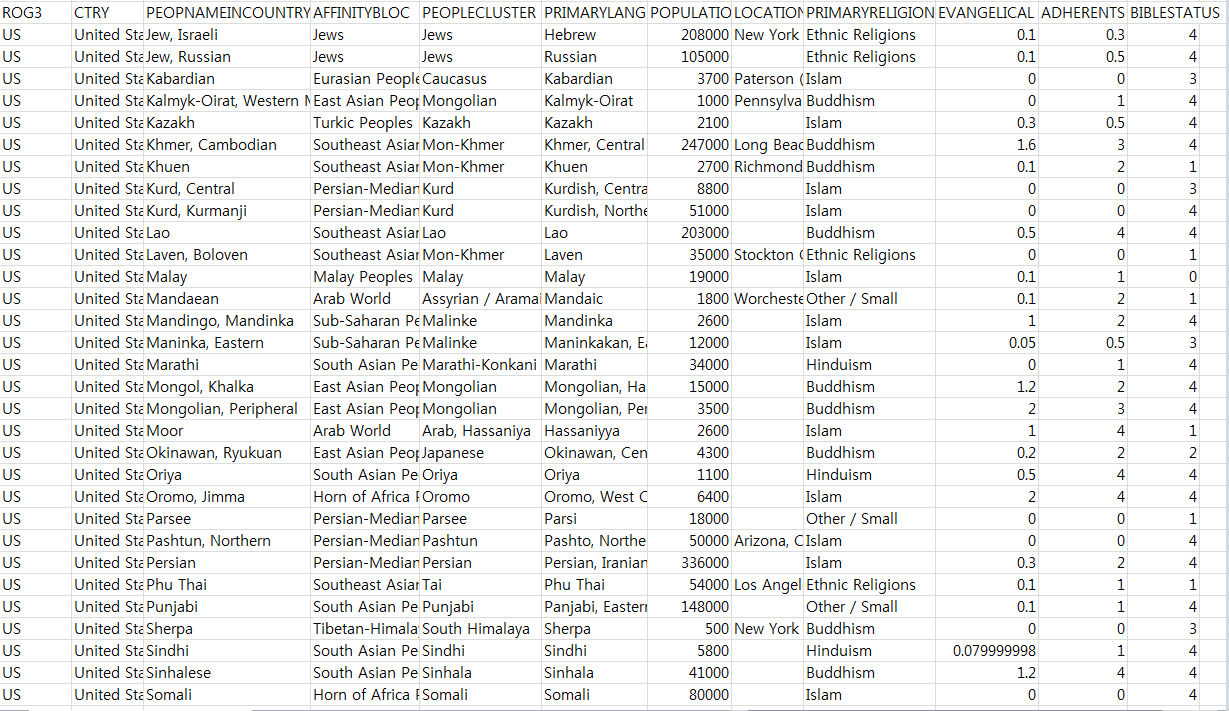Select the cluster cell "Marathi-Konkani"

(x=480, y=365)
